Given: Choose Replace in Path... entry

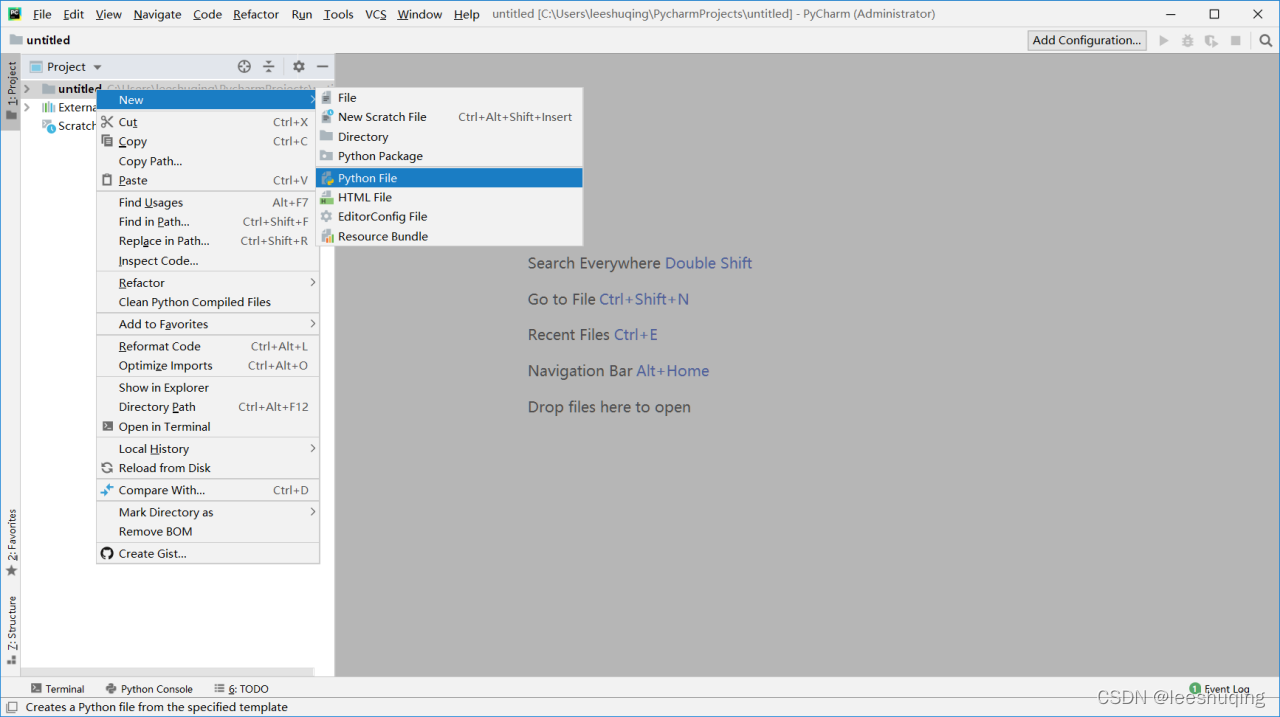Looking at the screenshot, I should coord(208,241).
